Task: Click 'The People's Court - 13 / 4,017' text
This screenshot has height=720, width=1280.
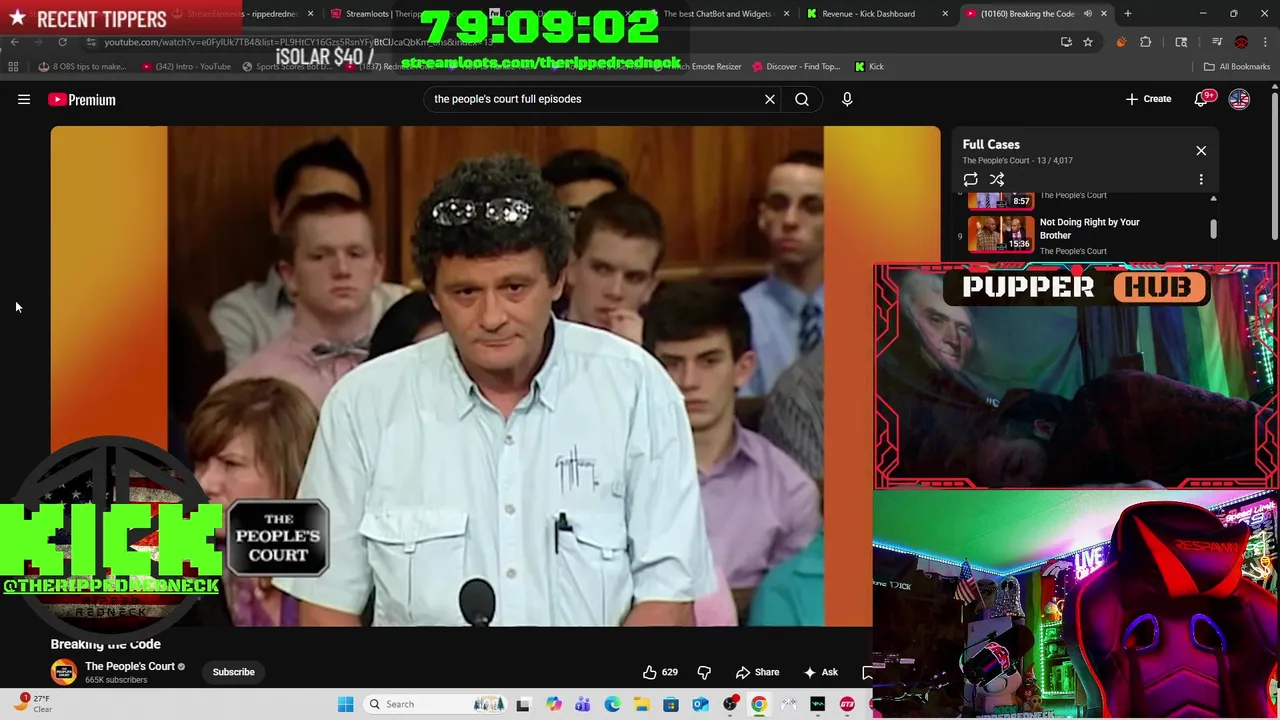Action: point(1018,160)
